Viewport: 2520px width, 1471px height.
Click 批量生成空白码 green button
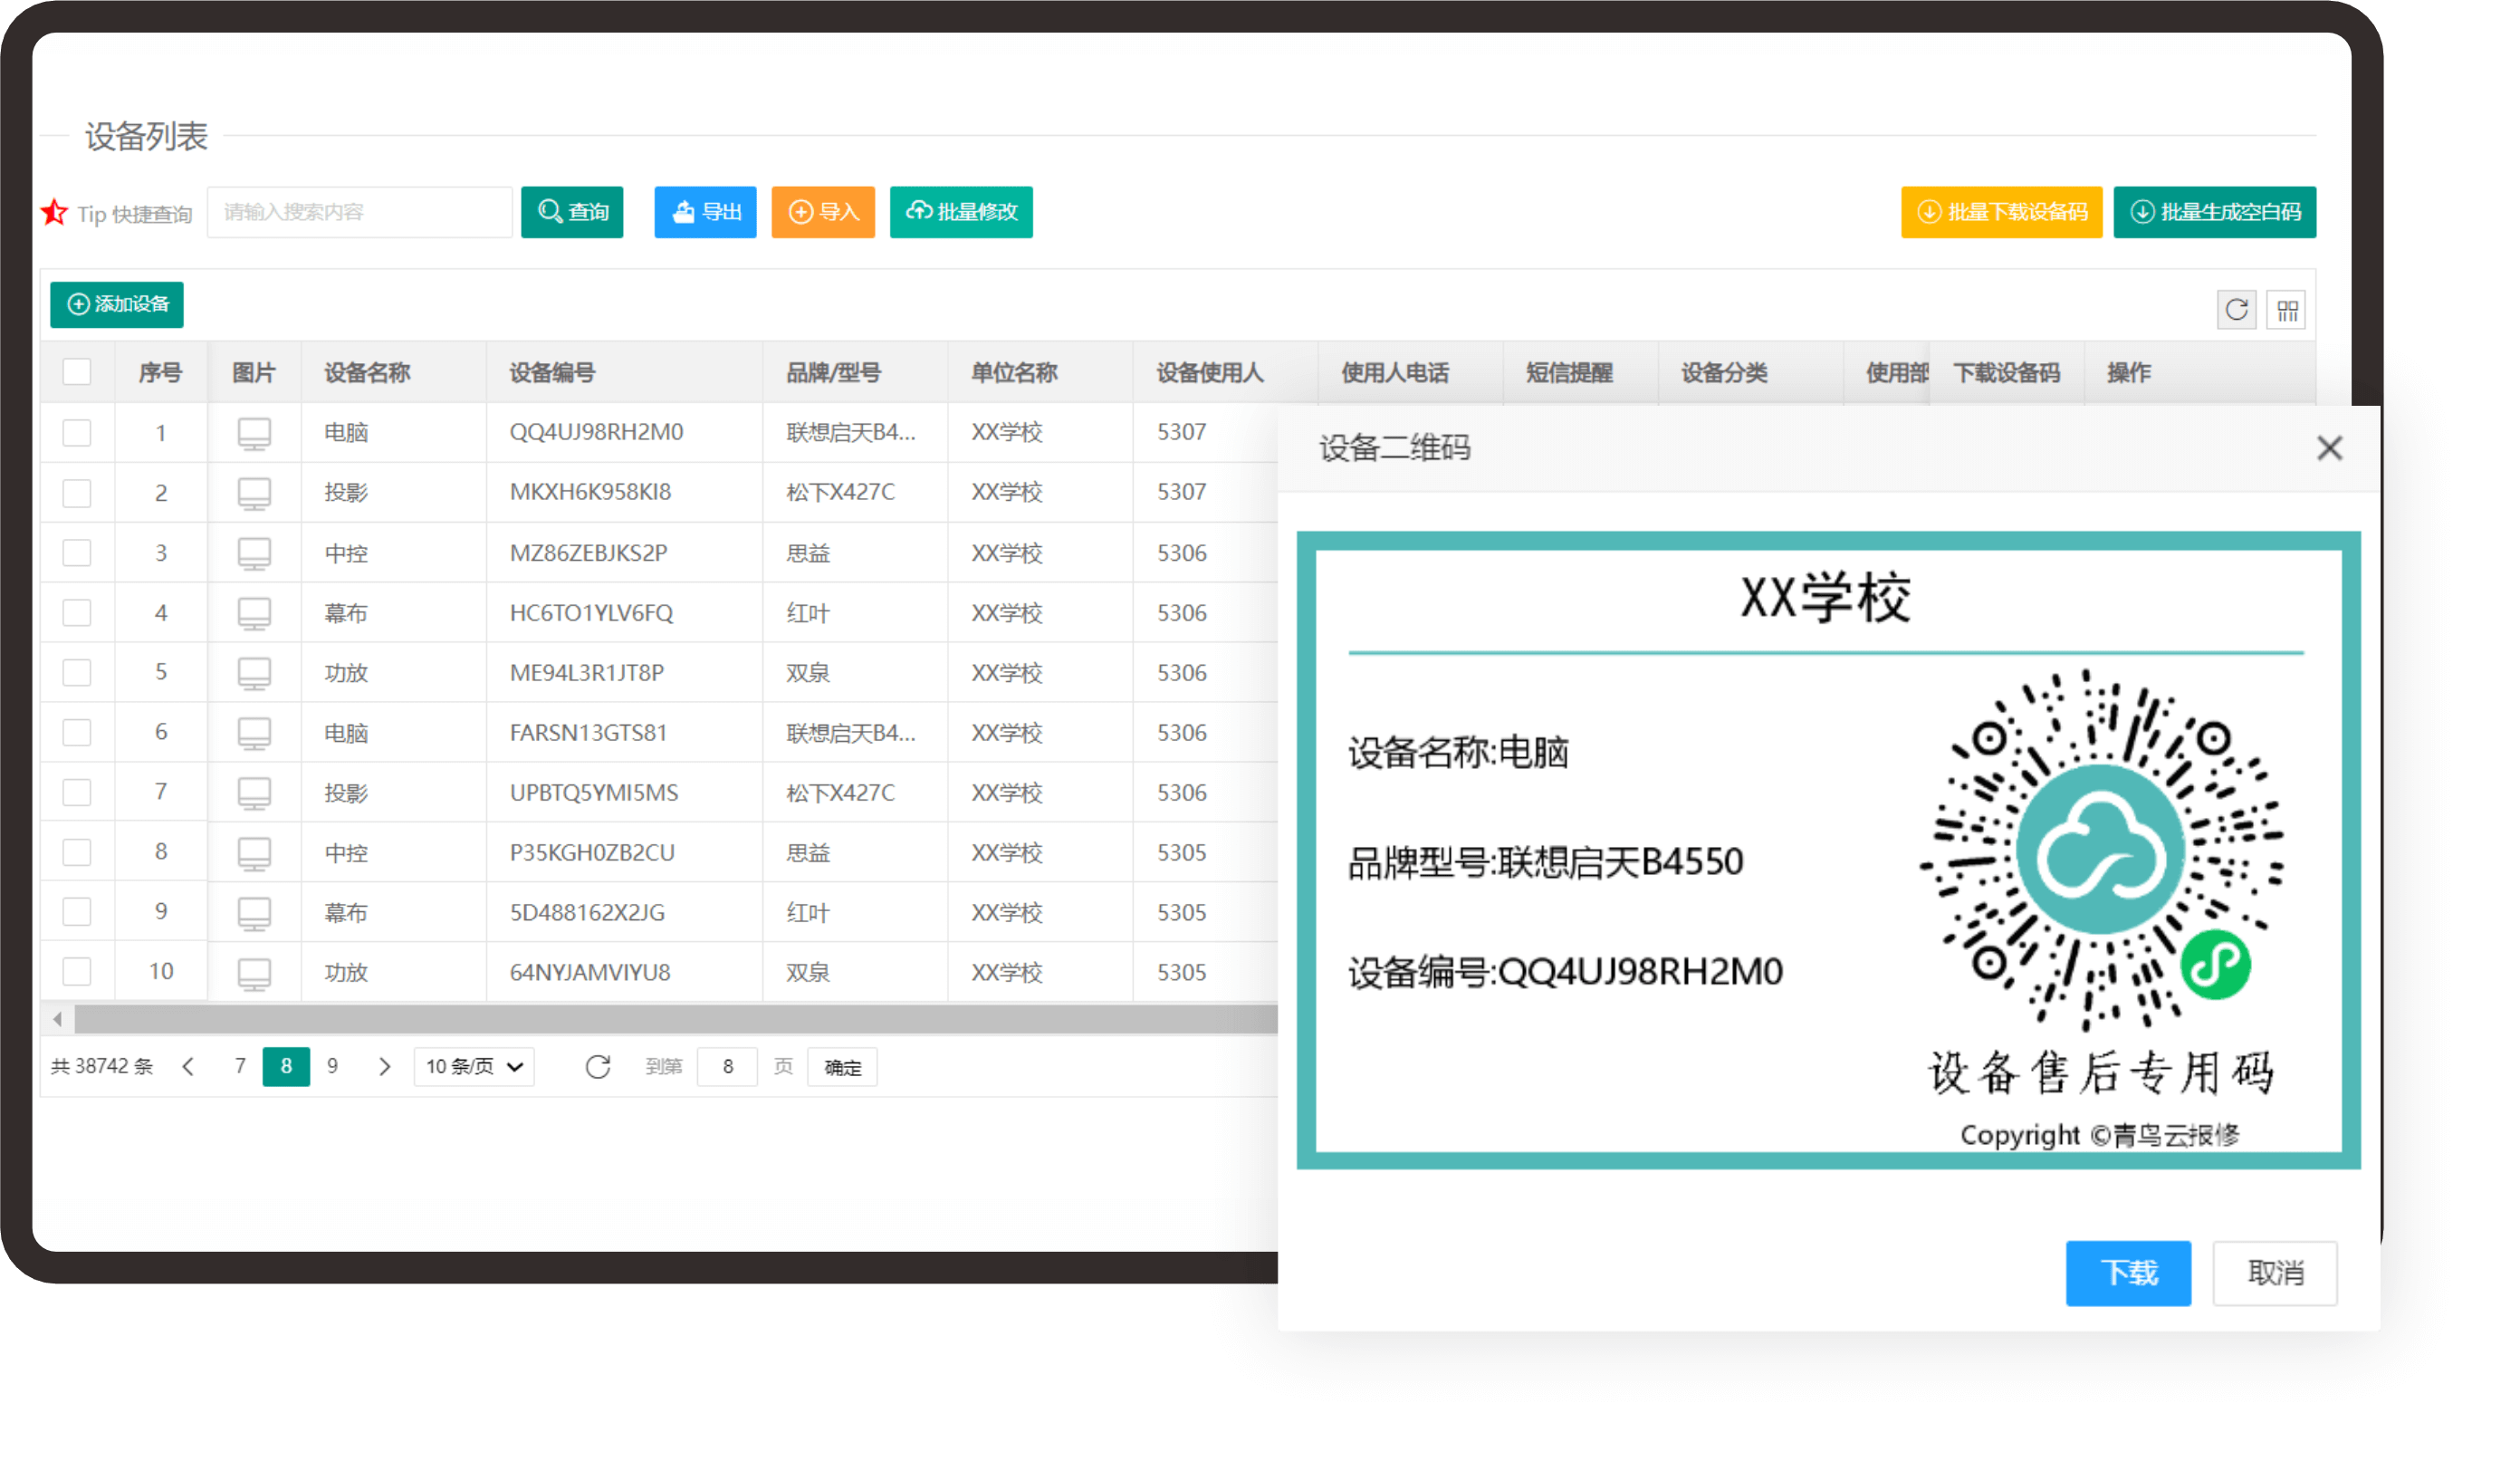pyautogui.click(x=2215, y=212)
